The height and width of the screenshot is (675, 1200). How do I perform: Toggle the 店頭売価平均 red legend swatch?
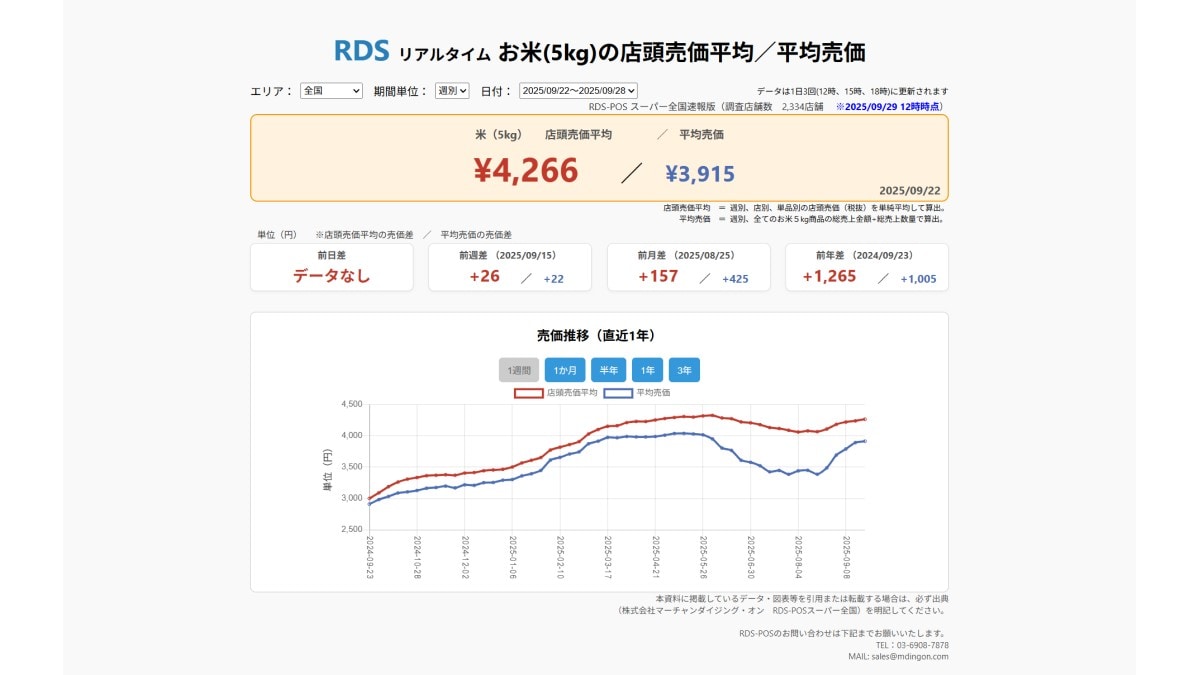528,393
